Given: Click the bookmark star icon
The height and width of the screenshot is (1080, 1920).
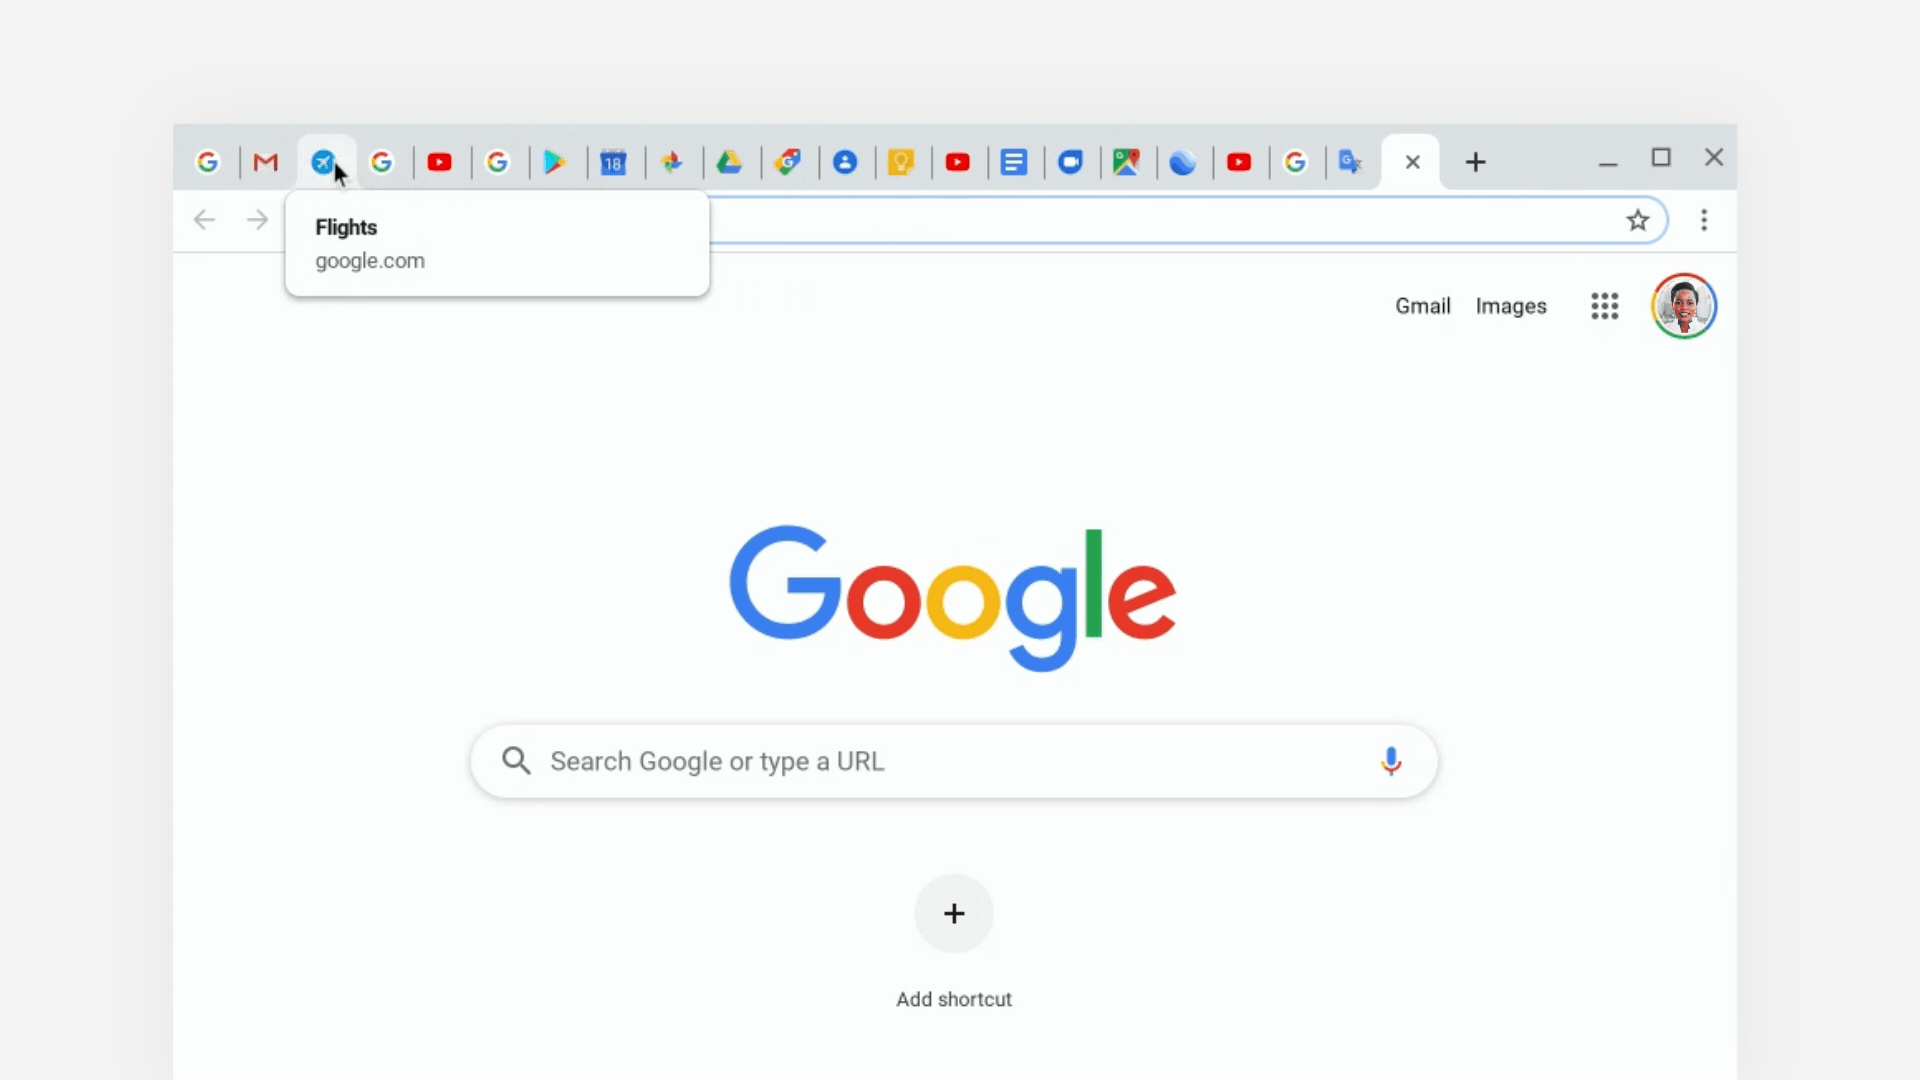Looking at the screenshot, I should pos(1638,220).
